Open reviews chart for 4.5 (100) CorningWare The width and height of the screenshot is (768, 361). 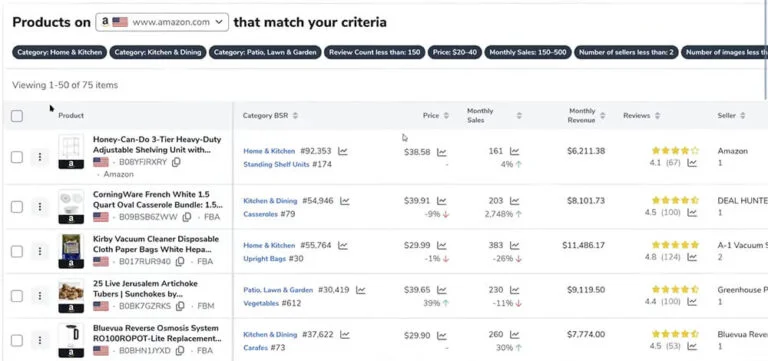click(692, 213)
